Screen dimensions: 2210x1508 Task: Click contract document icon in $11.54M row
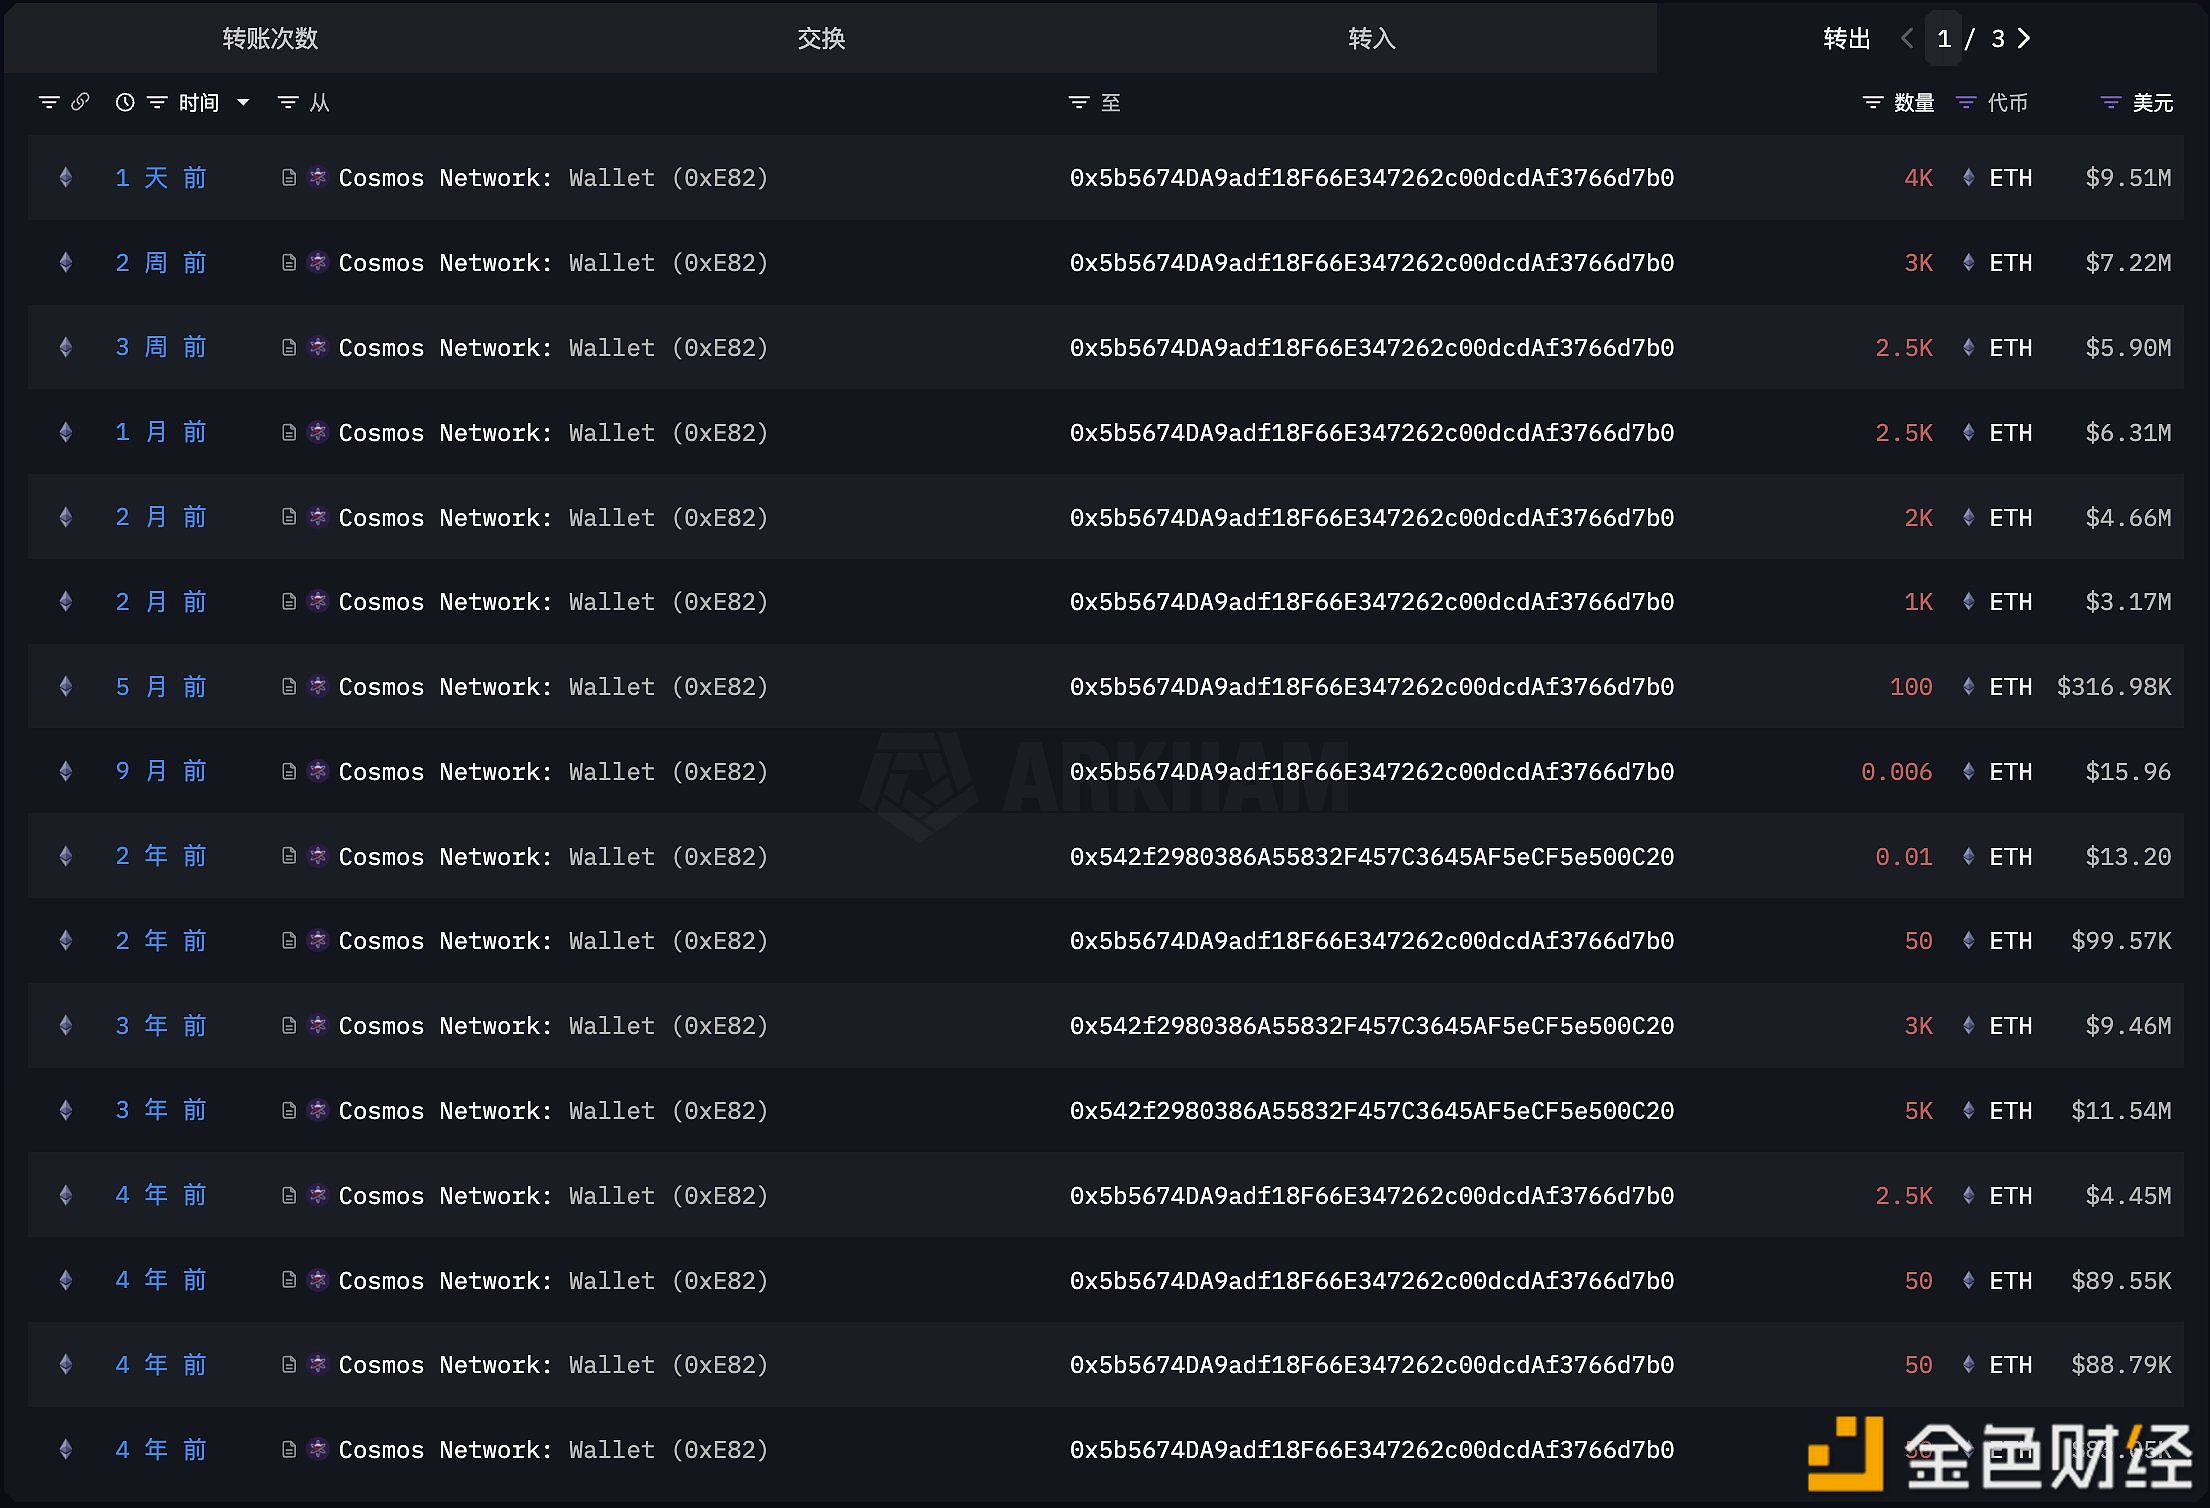[289, 1111]
